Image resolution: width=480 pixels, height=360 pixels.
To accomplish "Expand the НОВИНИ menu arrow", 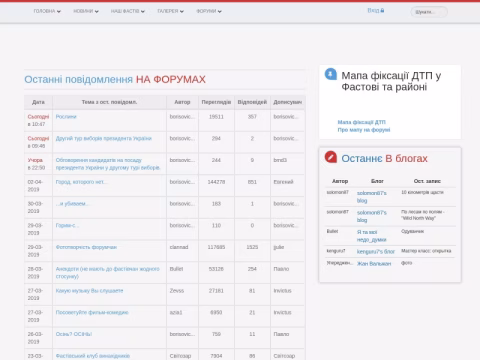I will click(x=97, y=11).
